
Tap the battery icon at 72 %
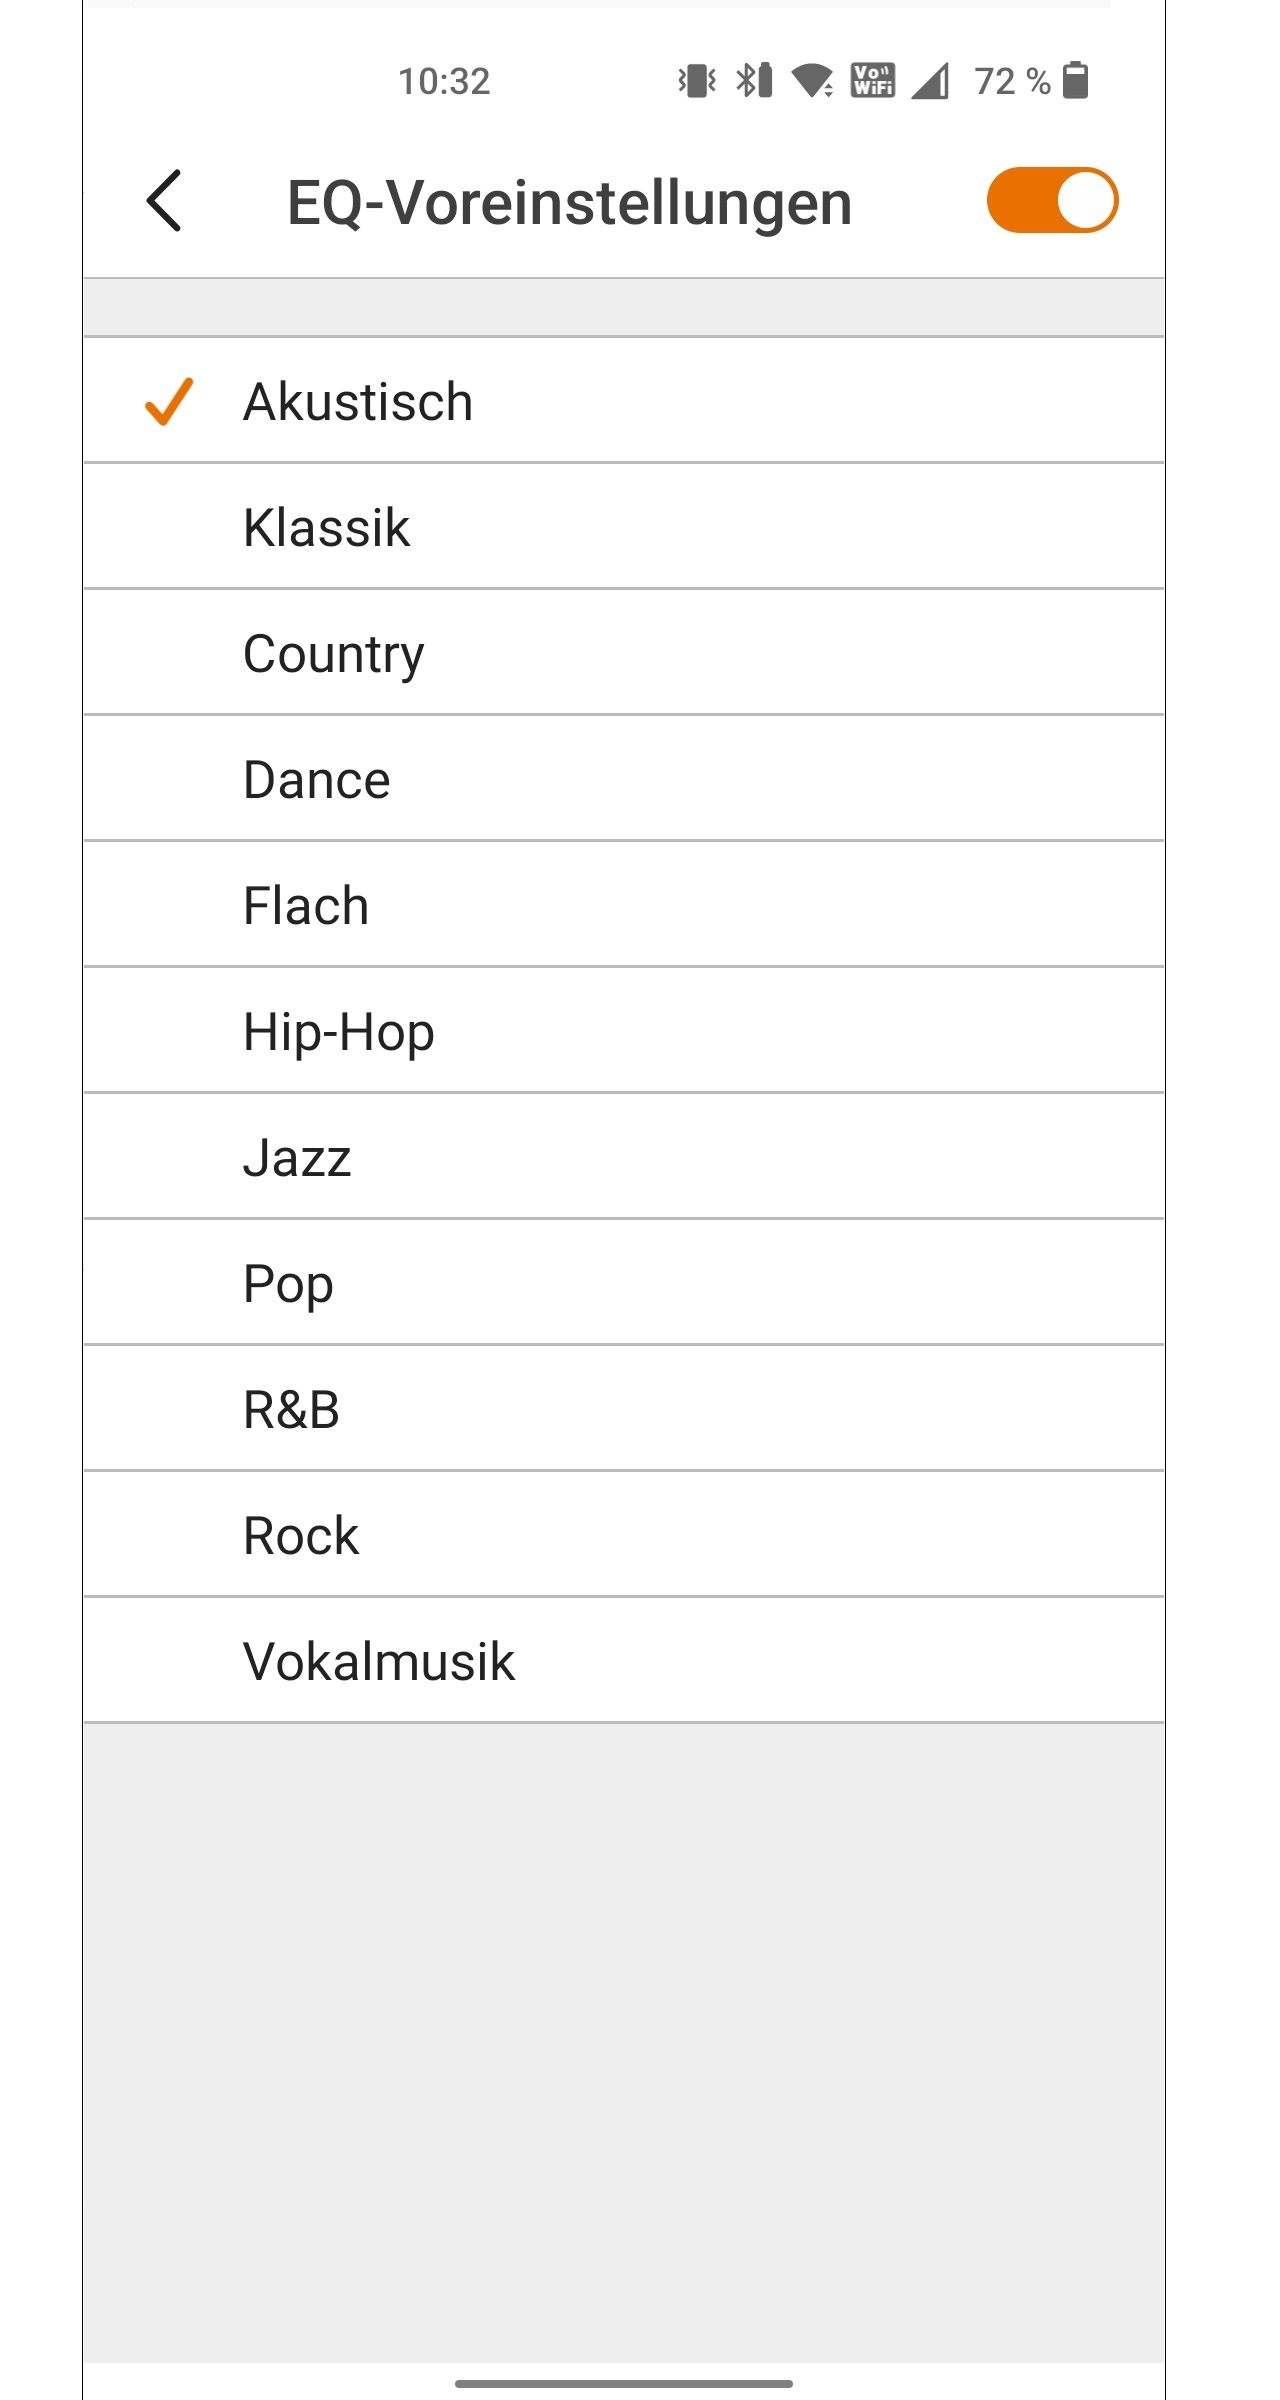pos(1075,80)
